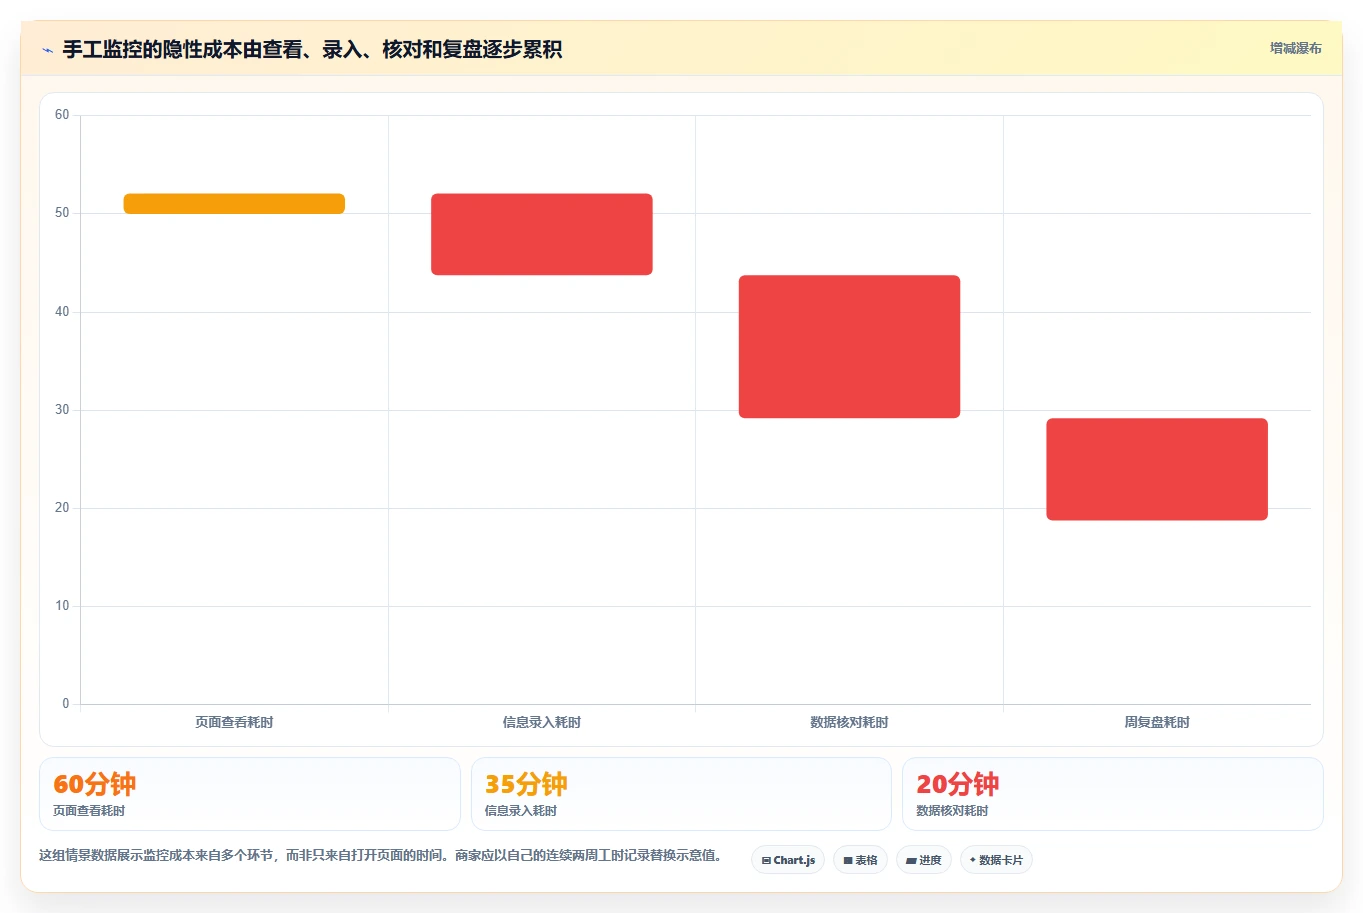Click the x-axis label 页面查看耗时
The image size is (1363, 913).
coord(234,722)
